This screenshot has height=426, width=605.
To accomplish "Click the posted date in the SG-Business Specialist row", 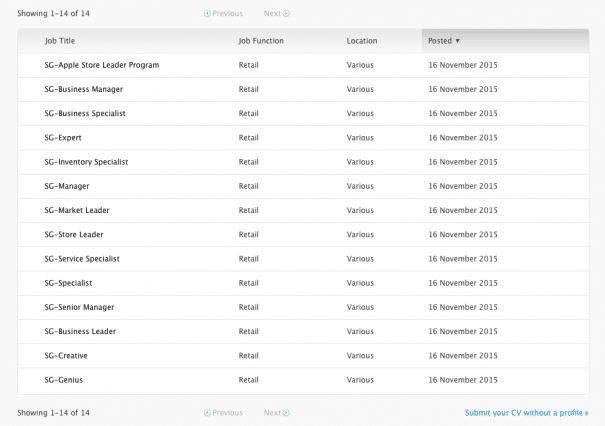I will 463,113.
